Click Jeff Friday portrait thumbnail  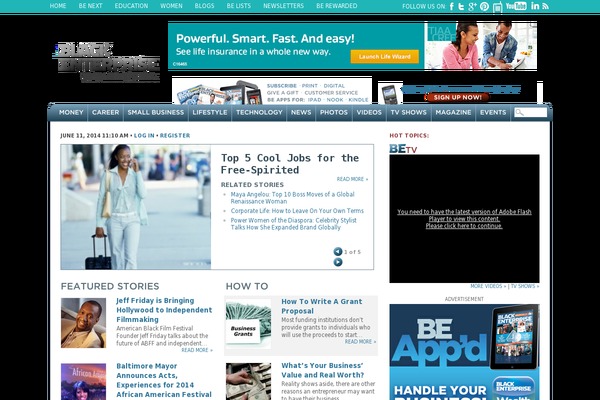tap(83, 323)
